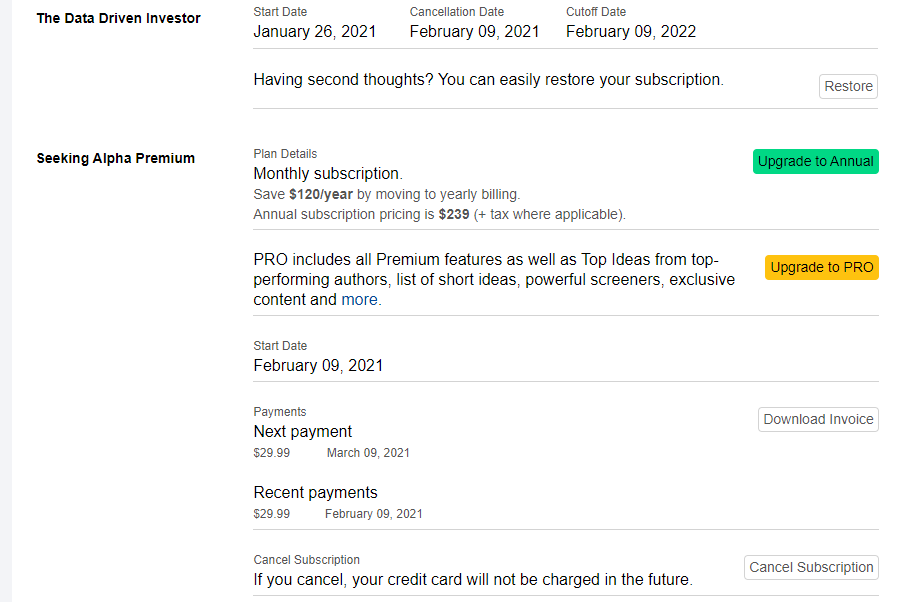This screenshot has width=917, height=602.
Task: Select the Seeking Alpha Premium heading
Action: click(115, 158)
